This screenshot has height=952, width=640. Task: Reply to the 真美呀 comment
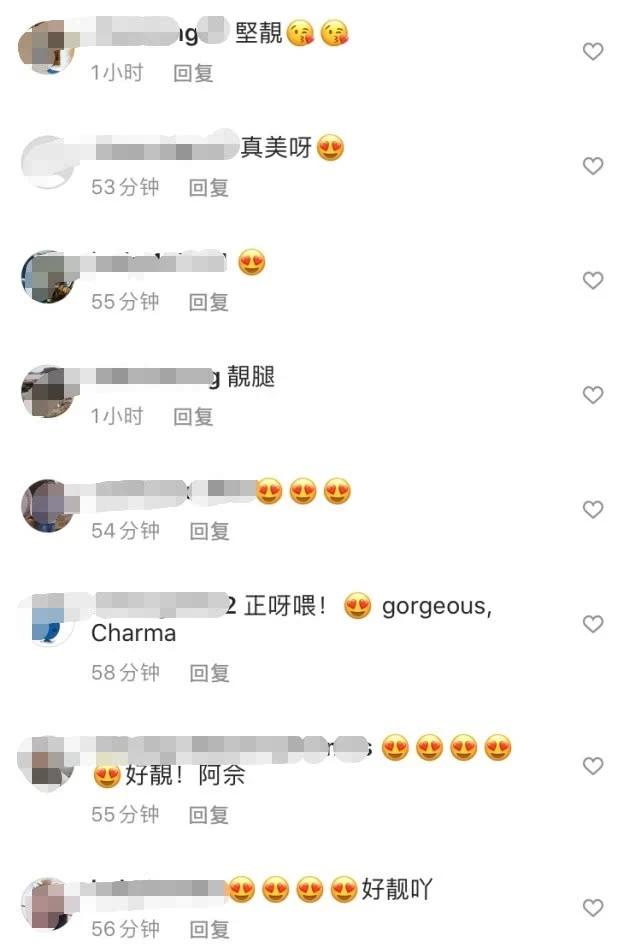coord(208,188)
